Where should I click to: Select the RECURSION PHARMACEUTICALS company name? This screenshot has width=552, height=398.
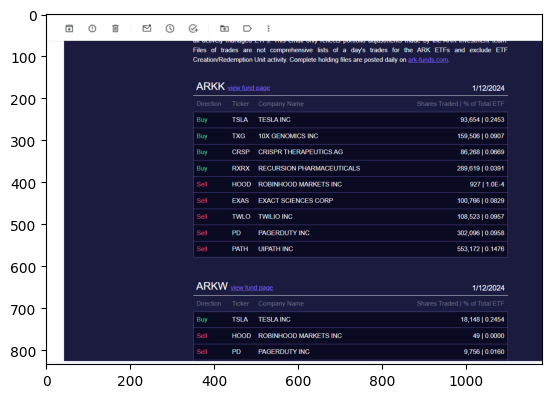(309, 169)
